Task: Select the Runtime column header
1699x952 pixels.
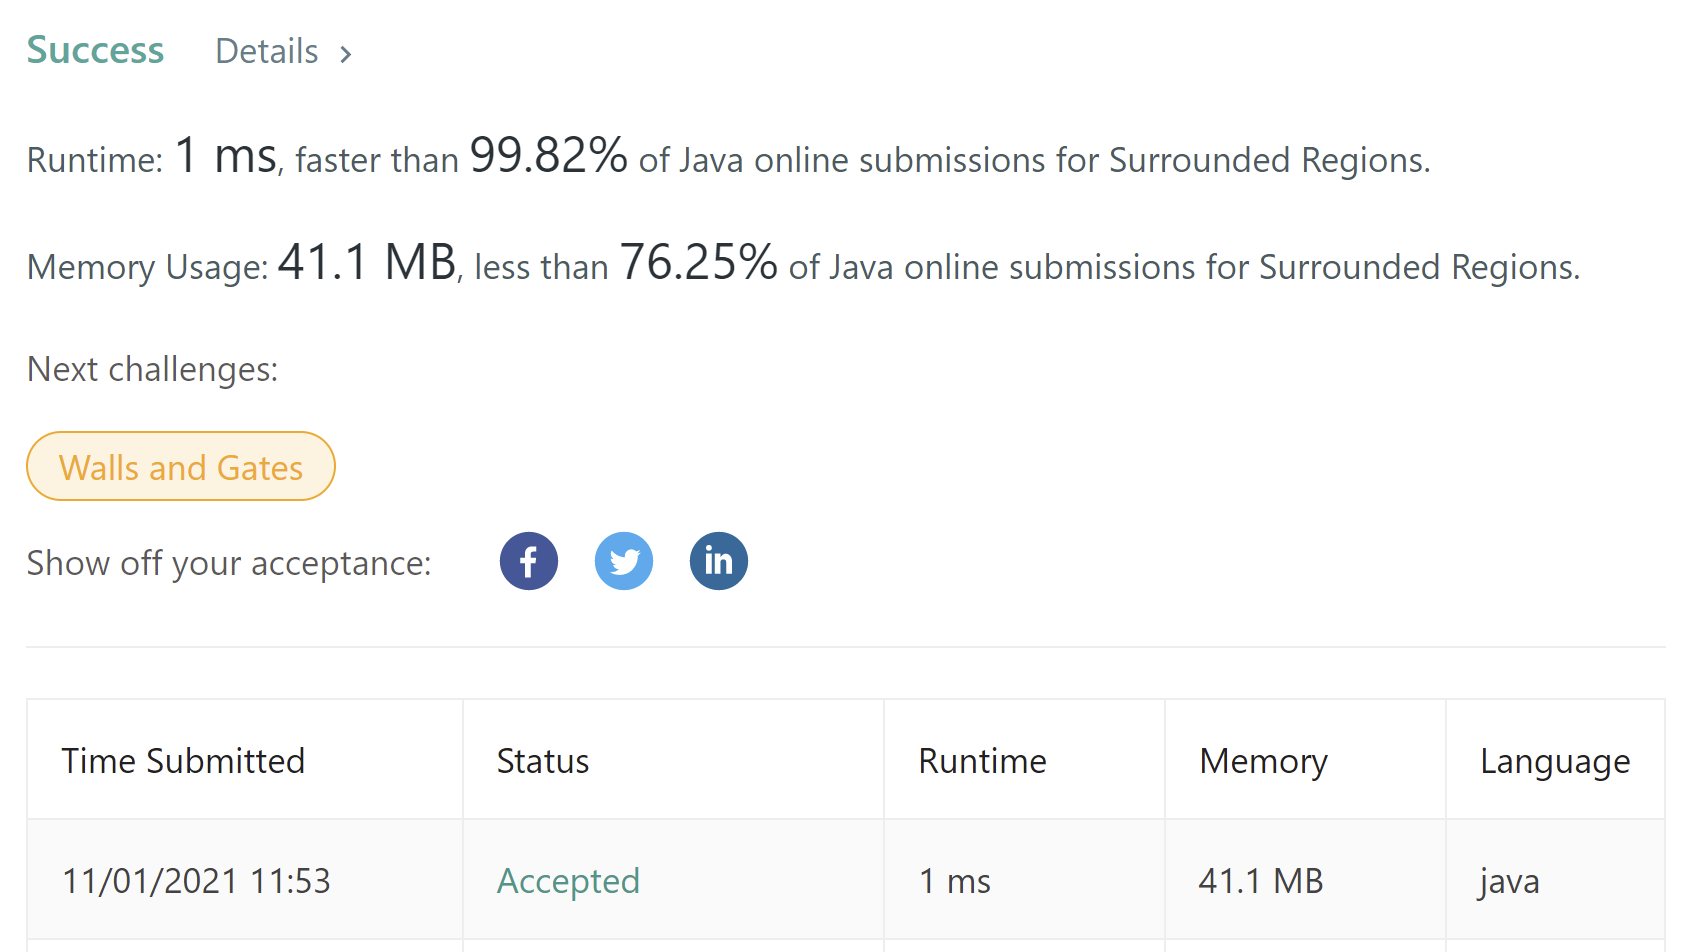Action: pyautogui.click(x=982, y=761)
